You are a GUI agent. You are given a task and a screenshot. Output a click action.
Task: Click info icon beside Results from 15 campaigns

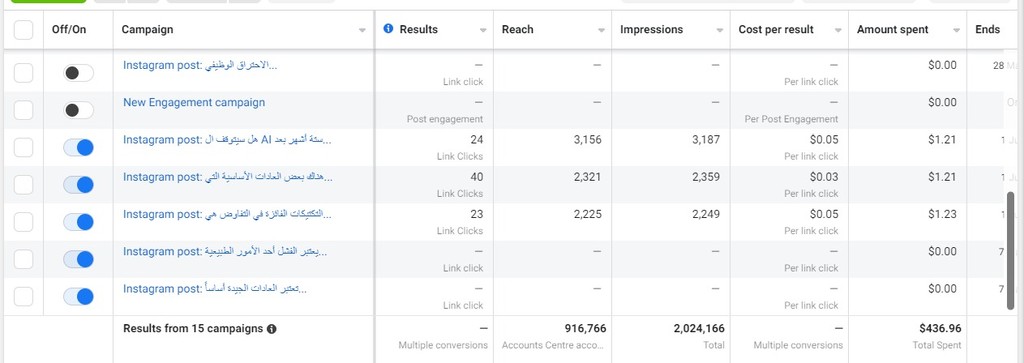[x=272, y=329]
